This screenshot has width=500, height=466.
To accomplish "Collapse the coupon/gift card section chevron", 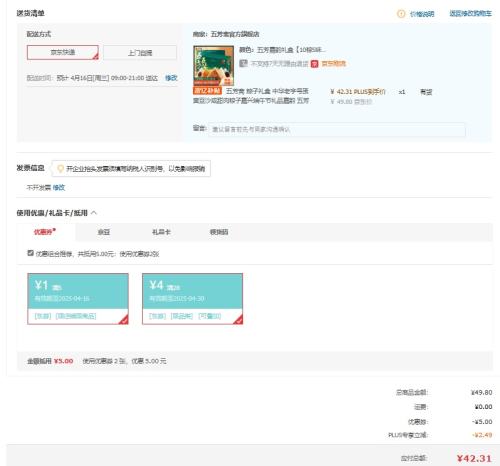I will 94,213.
